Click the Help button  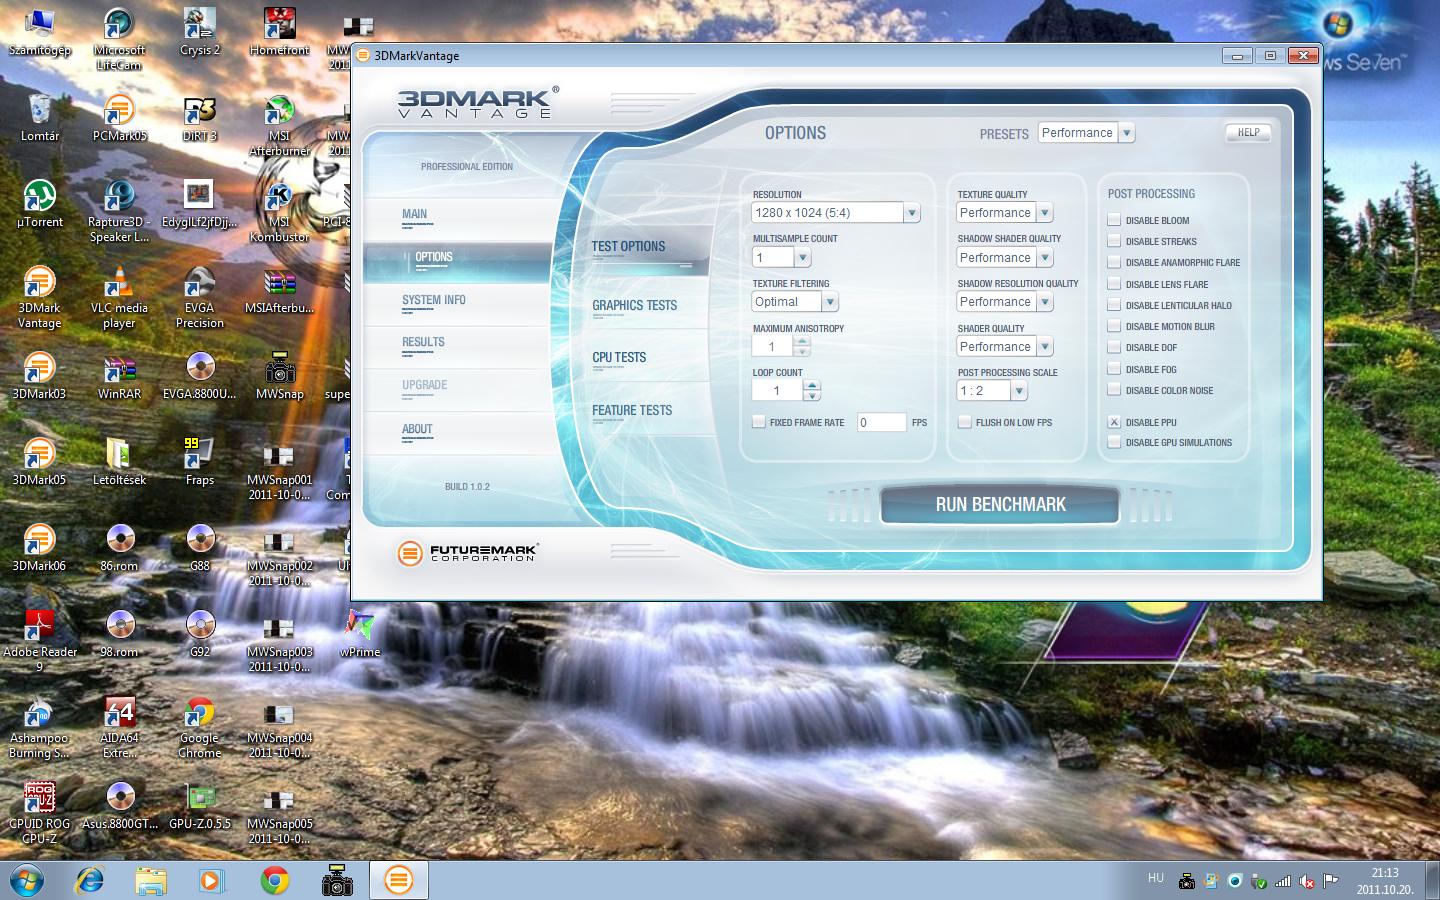1248,132
